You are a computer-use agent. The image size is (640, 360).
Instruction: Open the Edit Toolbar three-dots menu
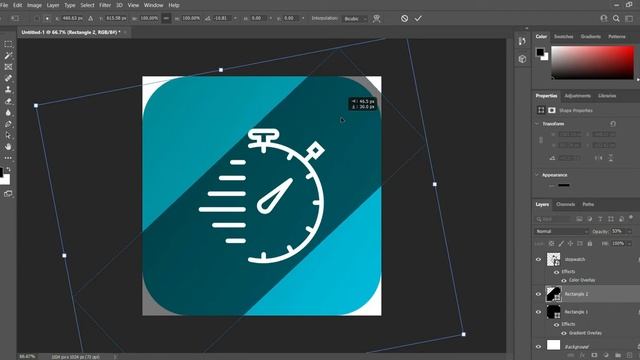tap(8, 158)
